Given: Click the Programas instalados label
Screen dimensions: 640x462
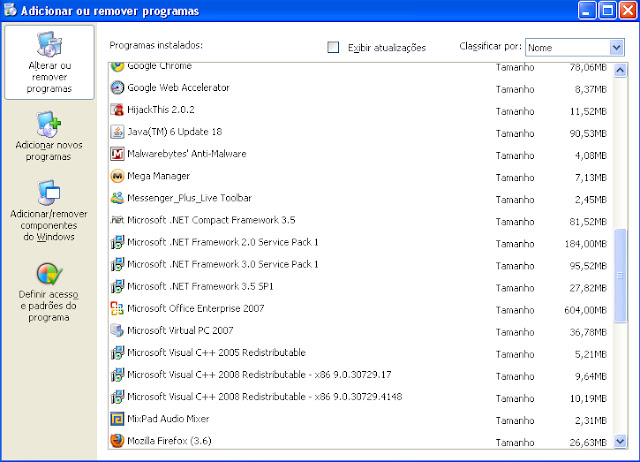Looking at the screenshot, I should [156, 45].
